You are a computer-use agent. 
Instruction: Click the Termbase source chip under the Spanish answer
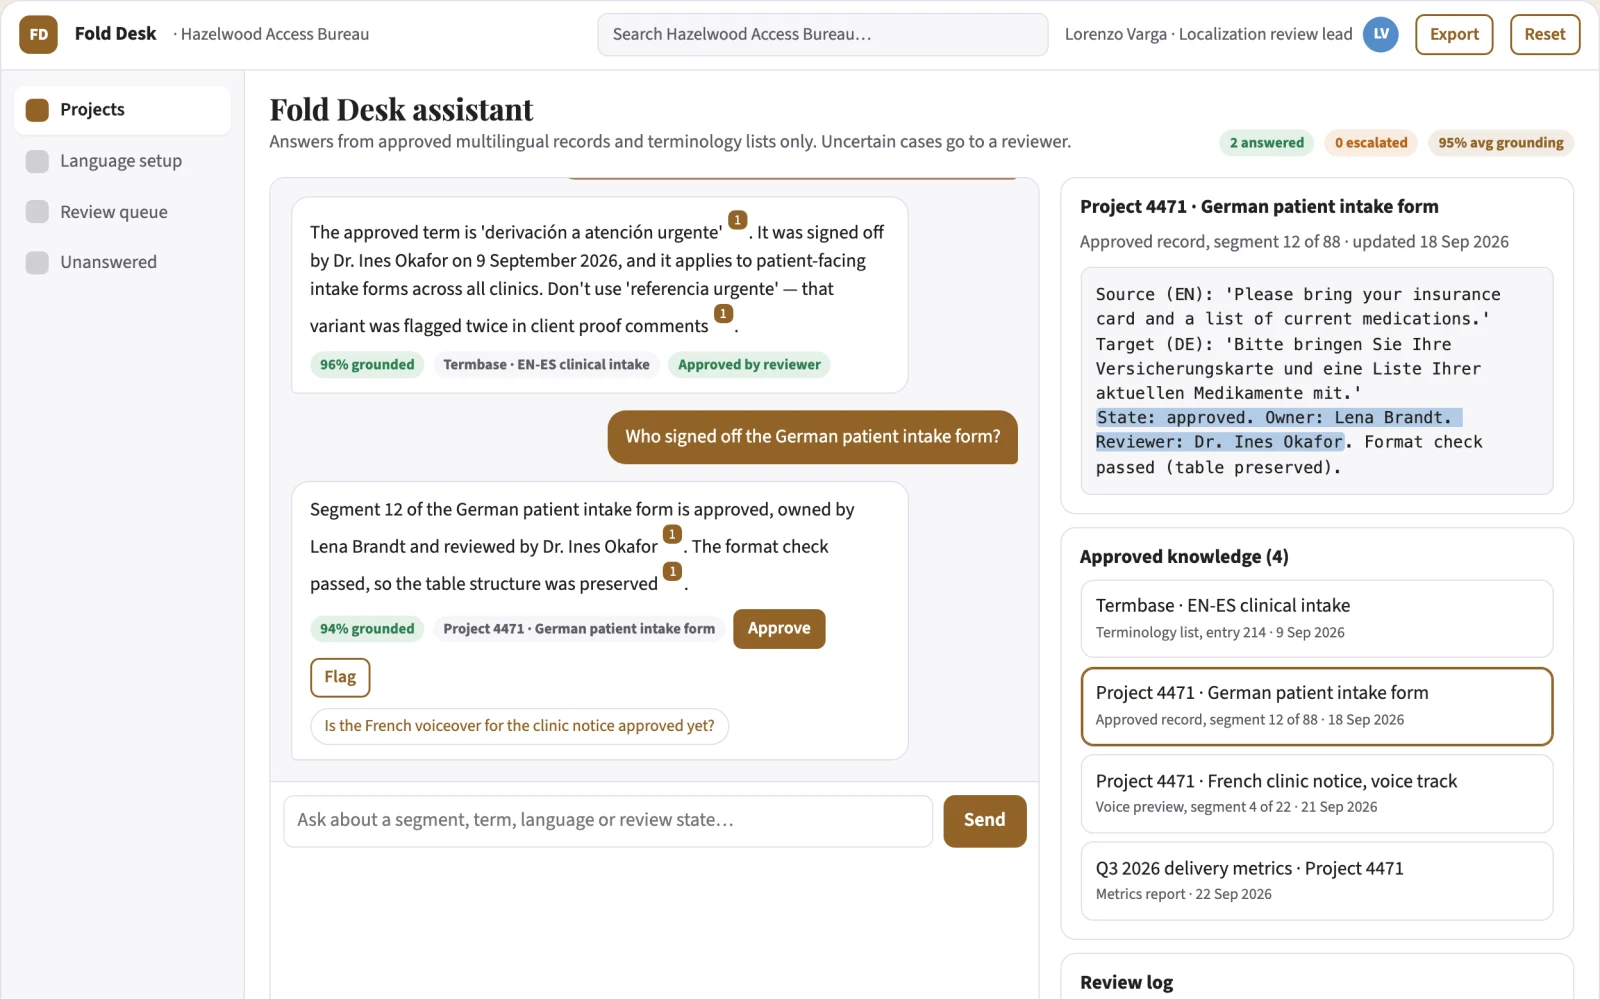[546, 365]
